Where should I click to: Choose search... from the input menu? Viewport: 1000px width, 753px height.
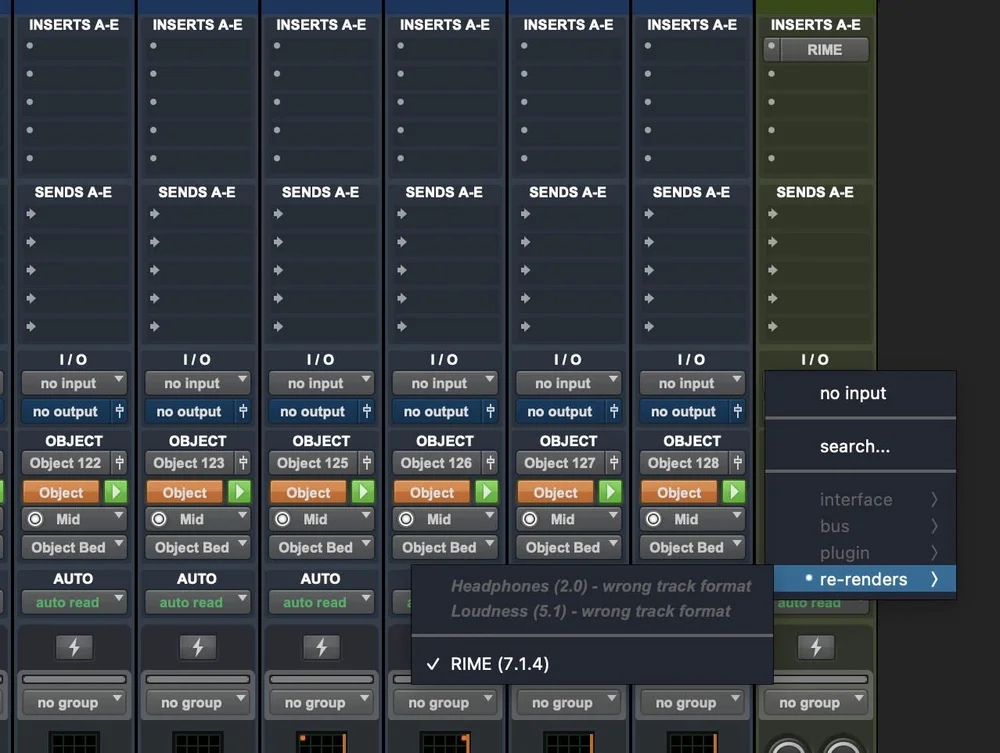click(x=858, y=445)
